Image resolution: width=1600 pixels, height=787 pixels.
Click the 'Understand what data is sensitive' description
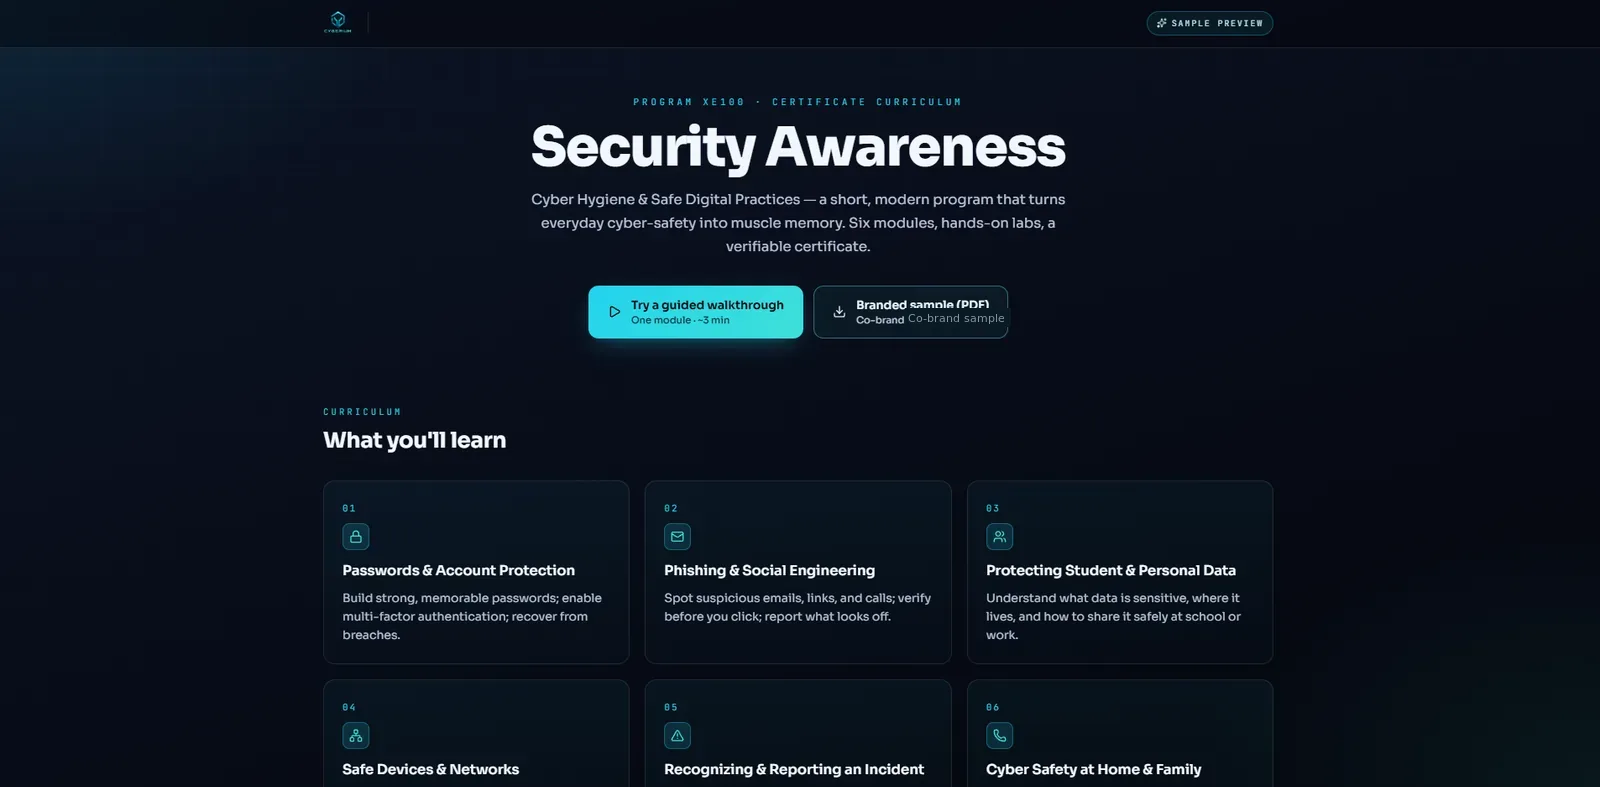1113,616
